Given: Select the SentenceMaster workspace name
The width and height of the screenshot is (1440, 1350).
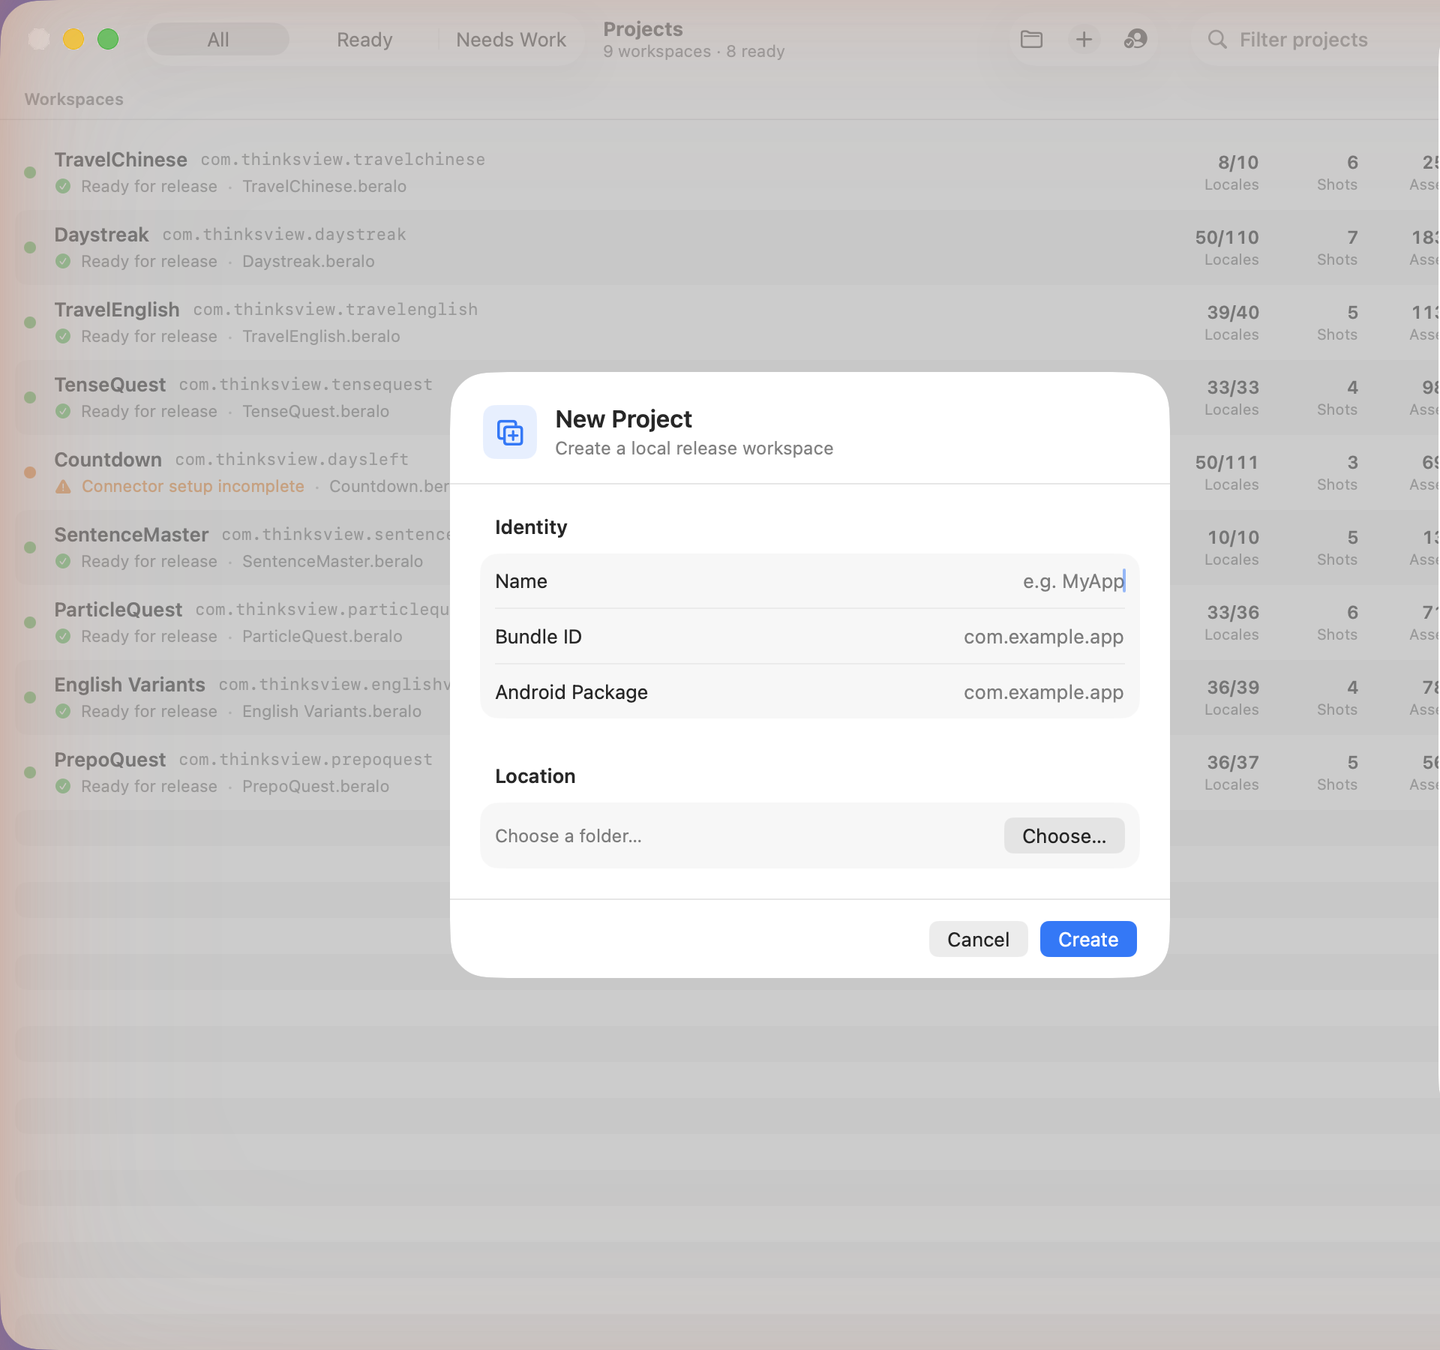Looking at the screenshot, I should (x=131, y=534).
